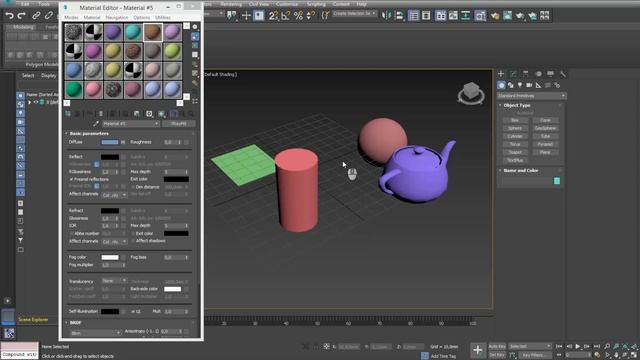
Task: Select the Move tool cross icon
Action: pos(246,16)
